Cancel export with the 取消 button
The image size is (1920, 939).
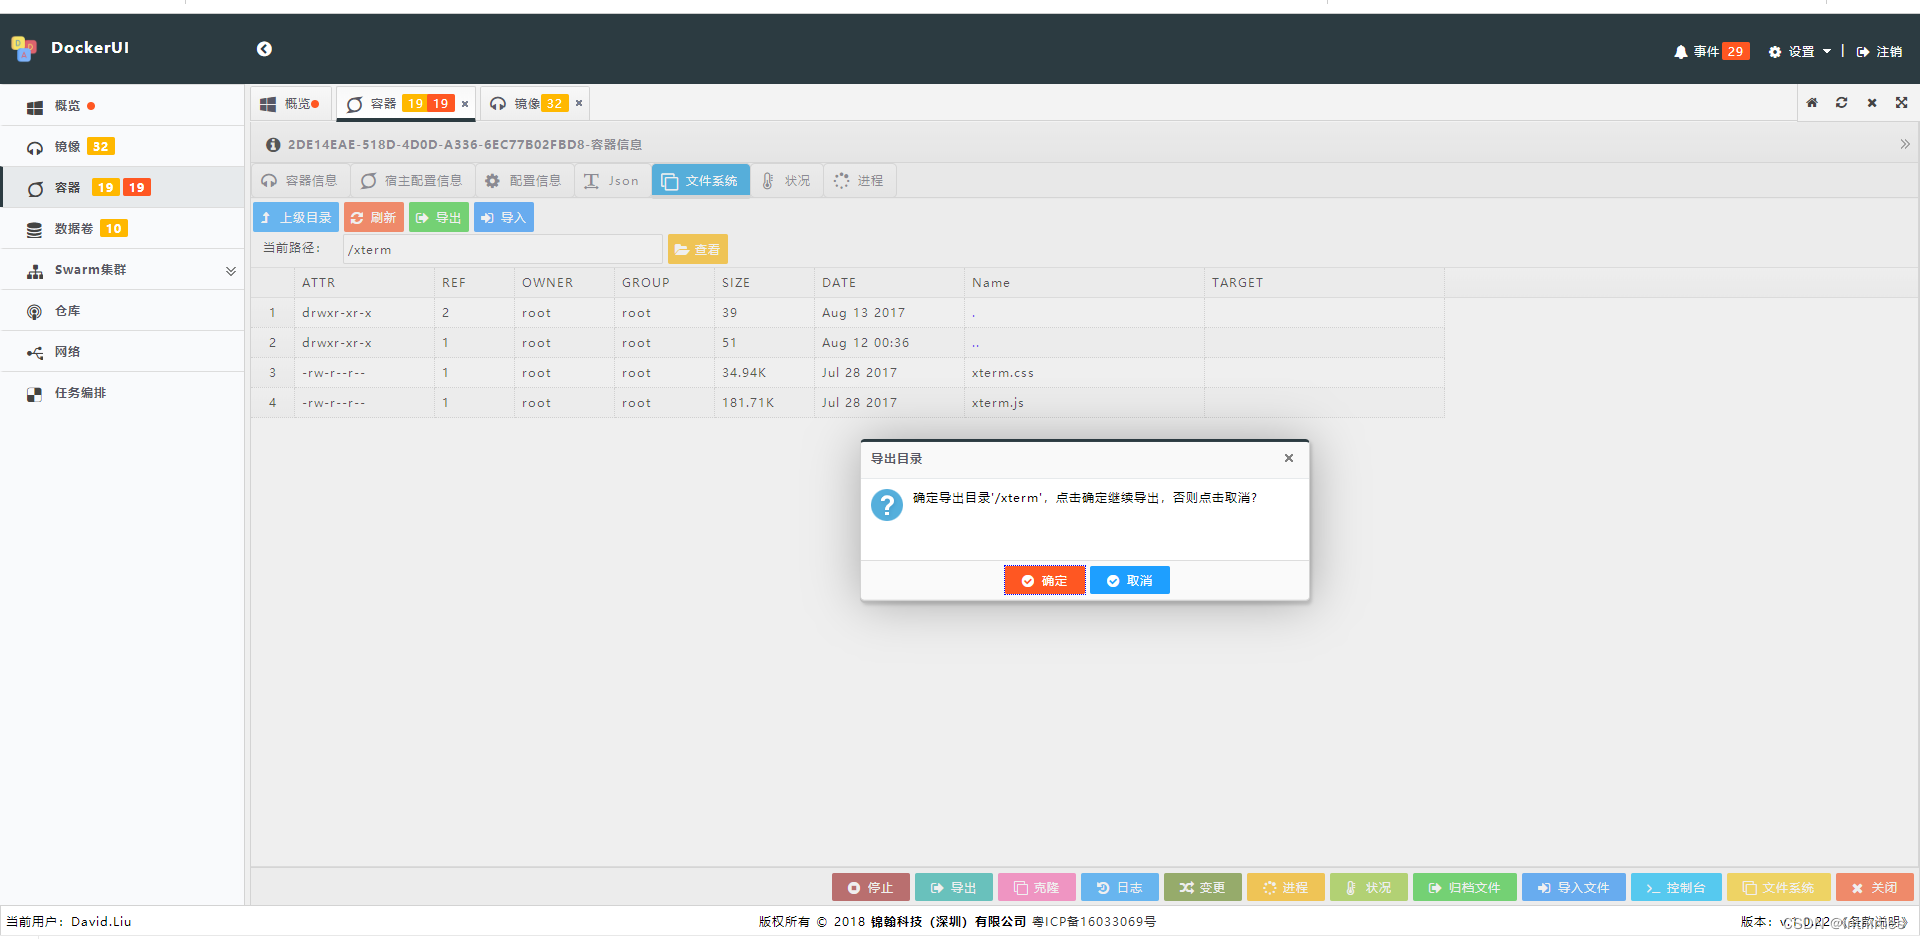point(1130,580)
